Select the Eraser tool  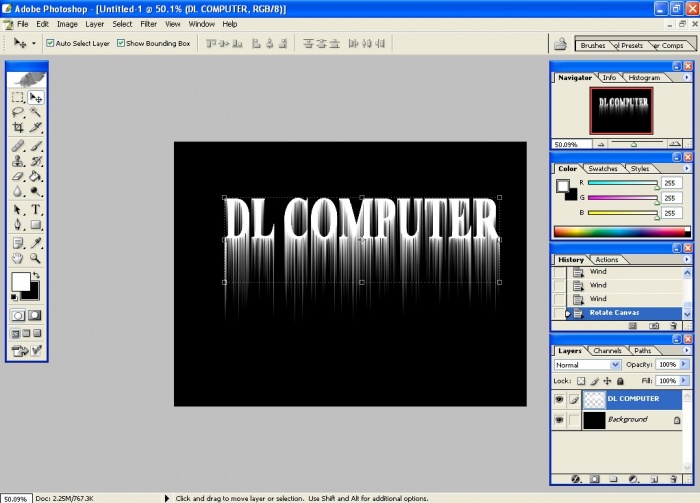point(18,176)
